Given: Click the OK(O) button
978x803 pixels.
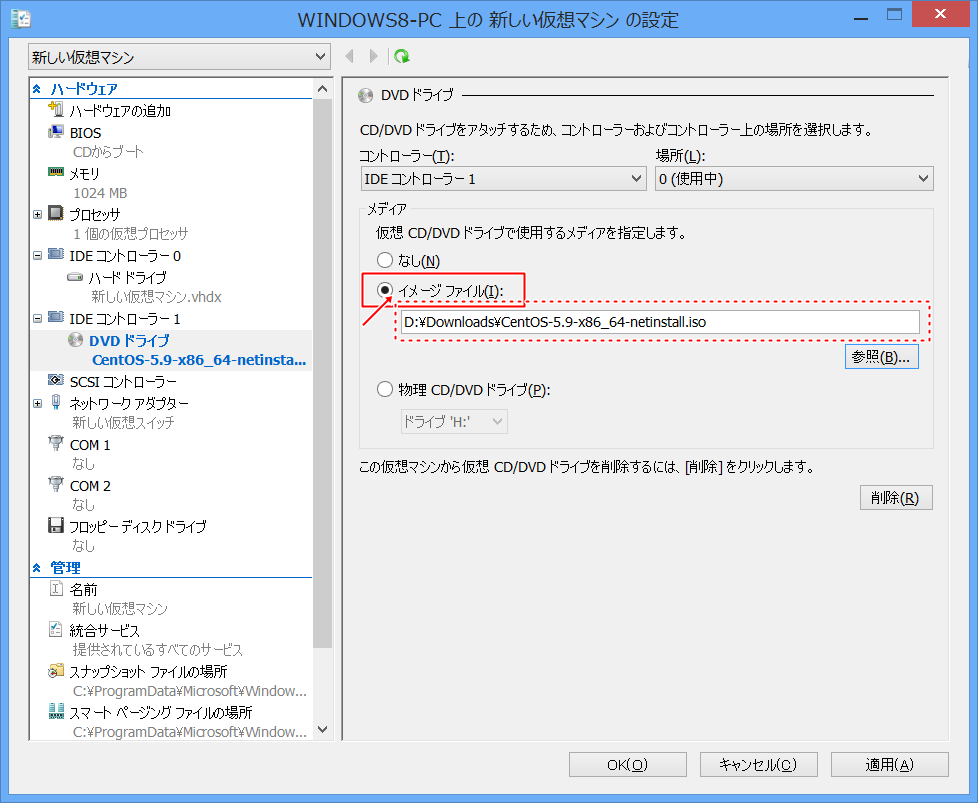Looking at the screenshot, I should (x=627, y=764).
